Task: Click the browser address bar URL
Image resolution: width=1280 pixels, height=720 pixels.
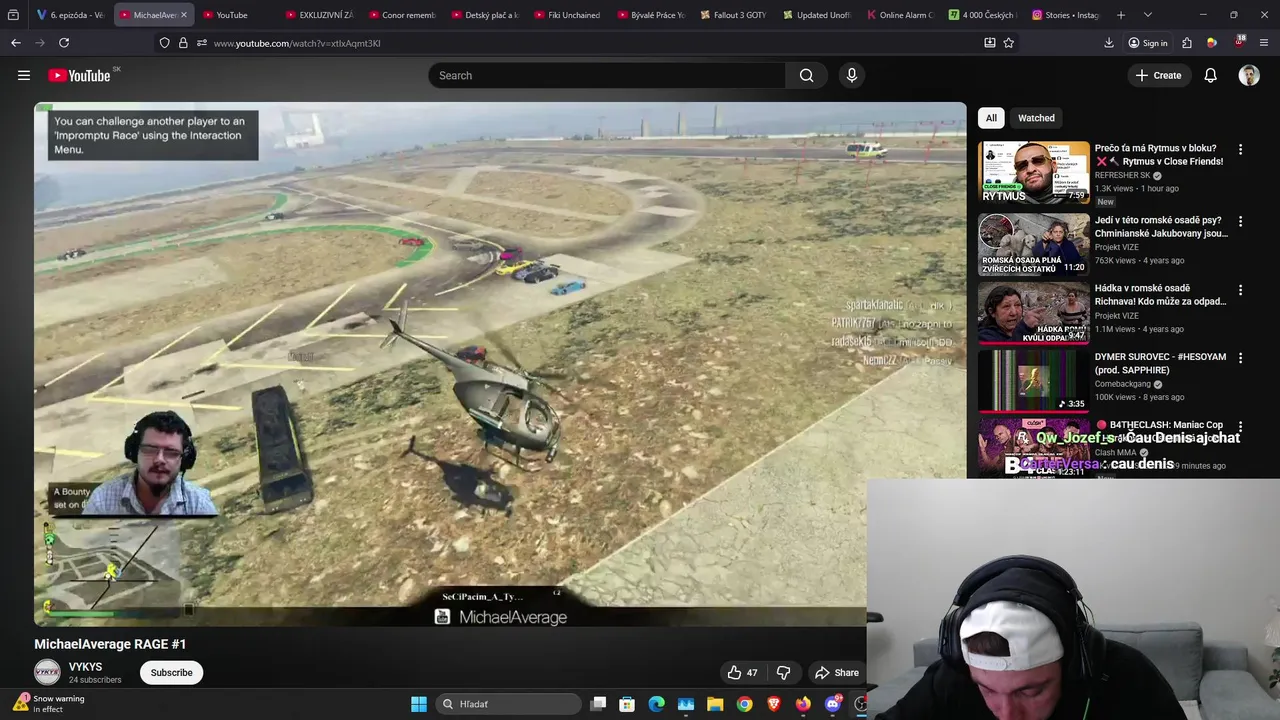Action: 297,43
